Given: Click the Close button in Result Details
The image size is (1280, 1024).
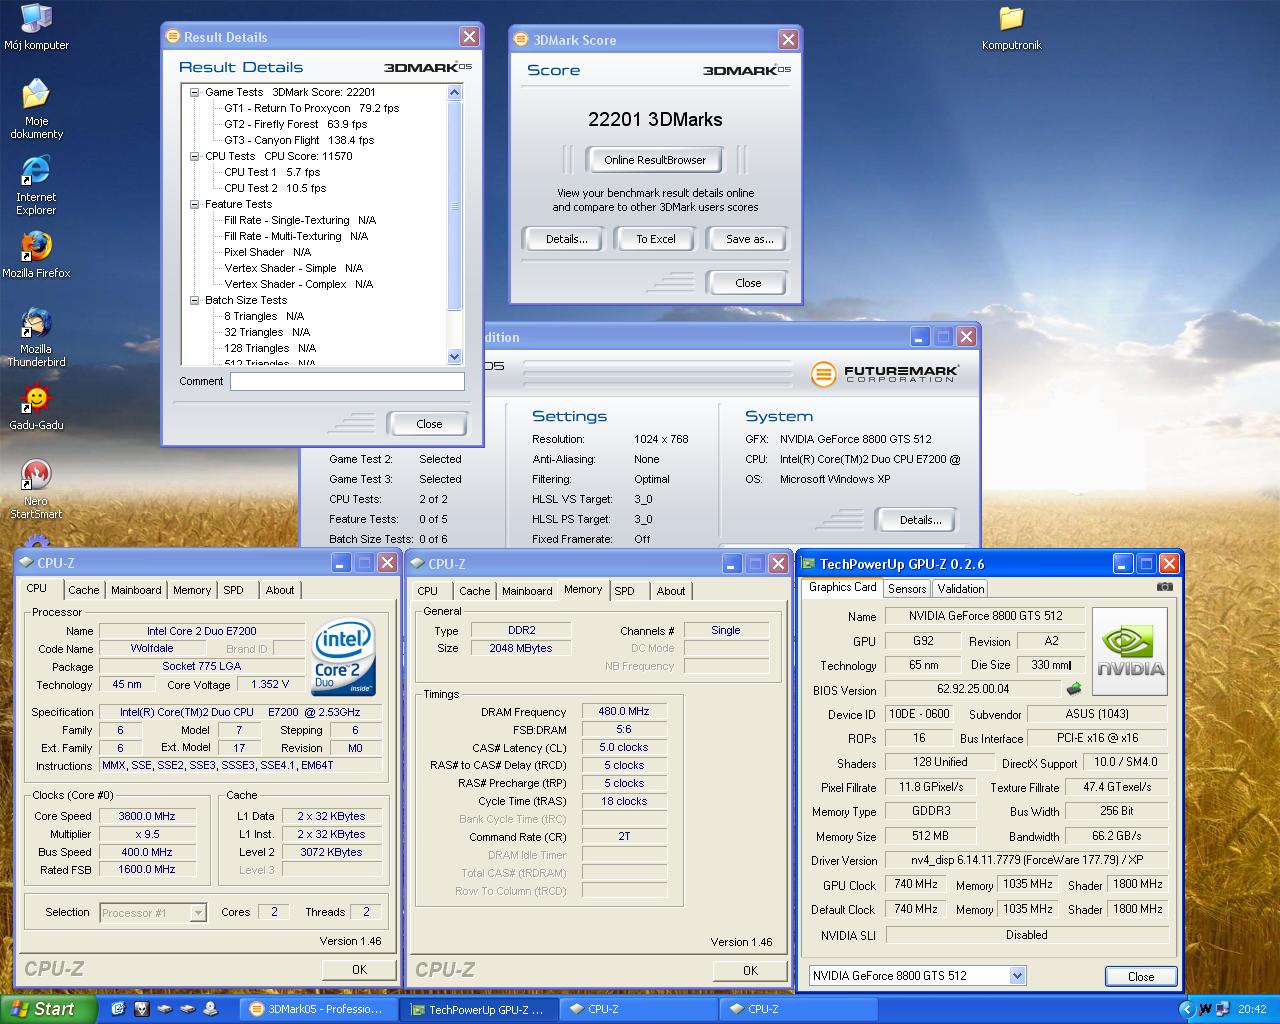Looking at the screenshot, I should 429,424.
